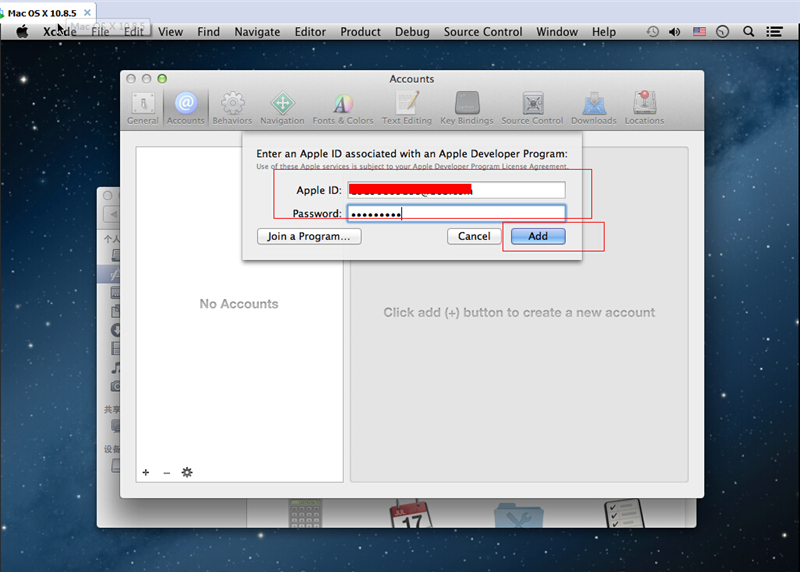Click the Utilities folder icon in background window
Image resolution: width=800 pixels, height=572 pixels.
pos(519,515)
